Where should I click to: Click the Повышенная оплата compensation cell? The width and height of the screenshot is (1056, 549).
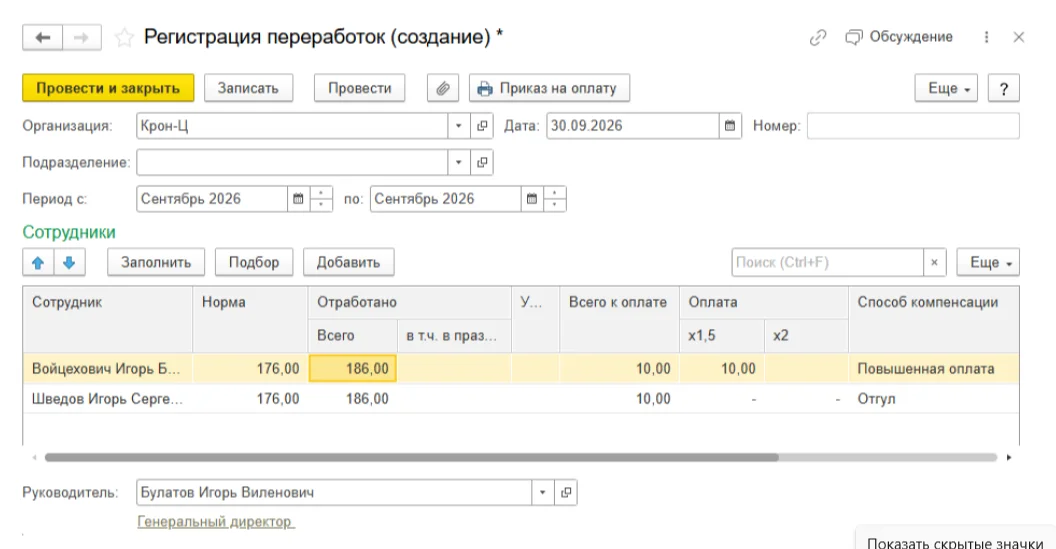point(933,368)
